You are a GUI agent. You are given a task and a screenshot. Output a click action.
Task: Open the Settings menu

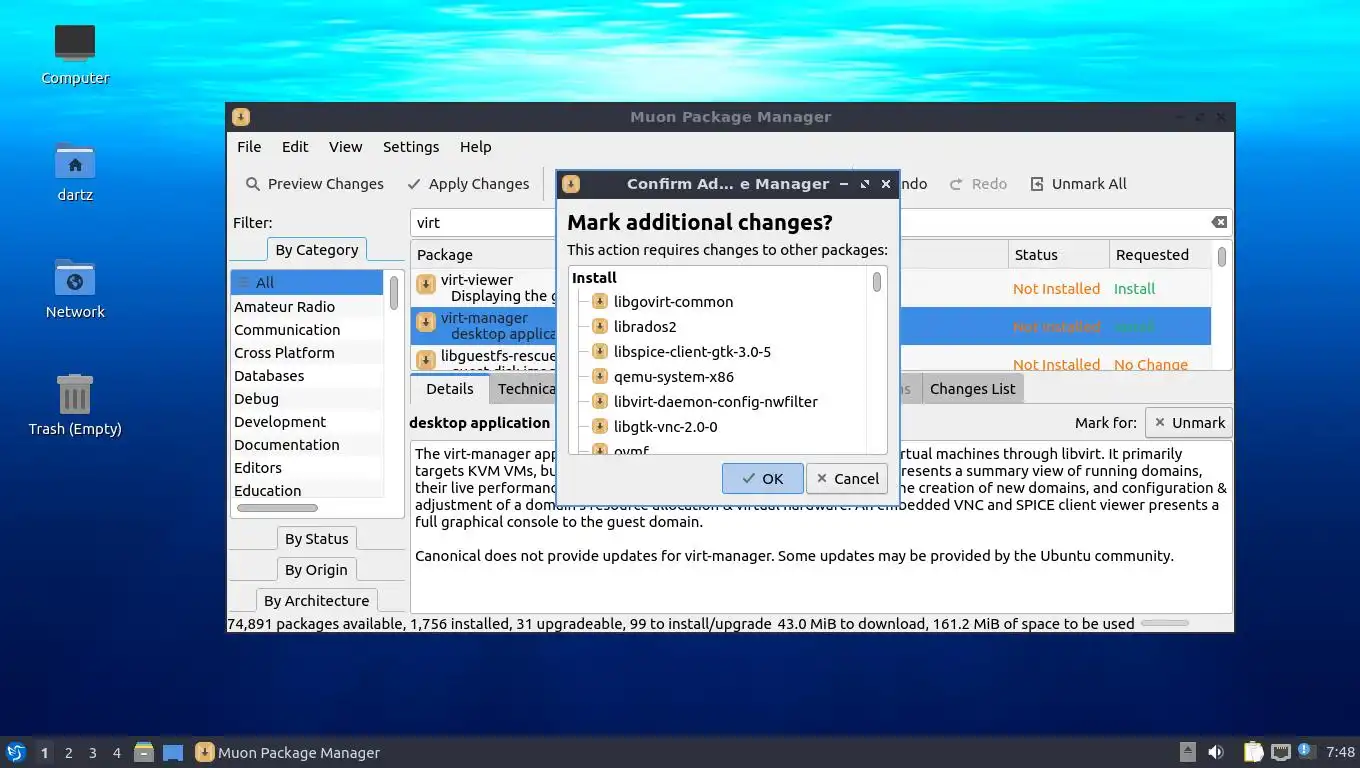[411, 147]
